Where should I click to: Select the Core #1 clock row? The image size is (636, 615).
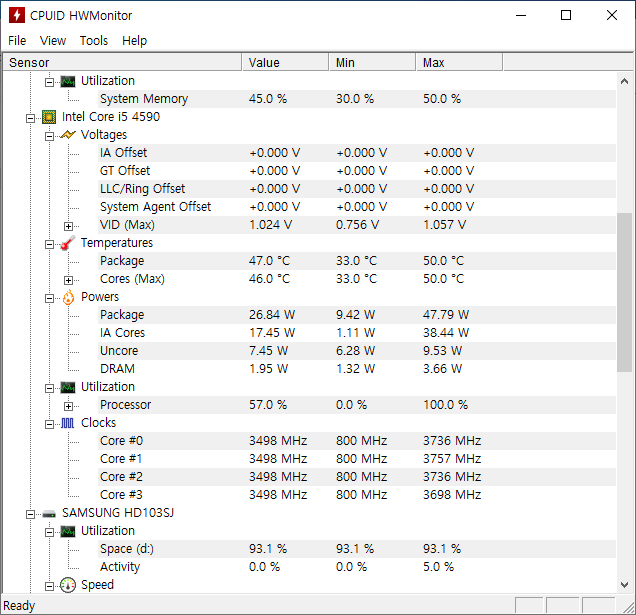click(357, 459)
